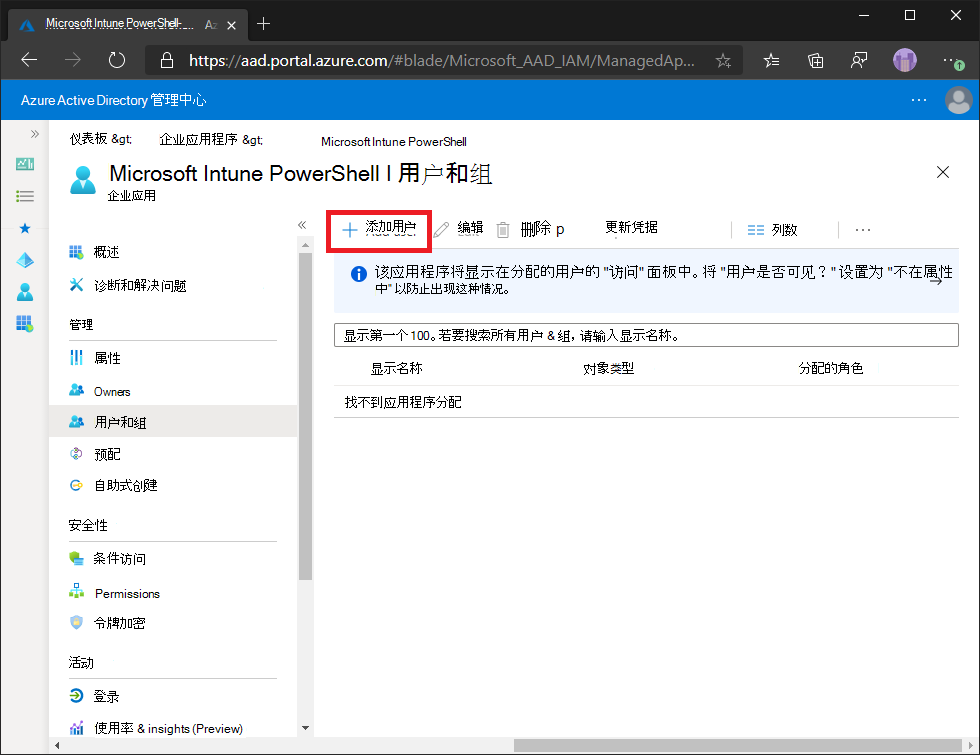Close the Microsoft Intune PowerShell blade
The image size is (980, 755).
click(942, 172)
